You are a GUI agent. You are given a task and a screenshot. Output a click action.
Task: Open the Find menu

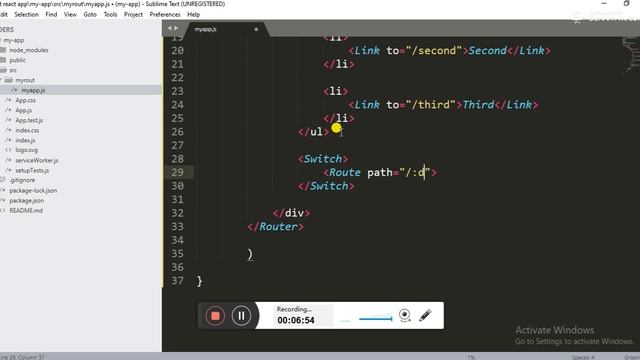pos(51,14)
